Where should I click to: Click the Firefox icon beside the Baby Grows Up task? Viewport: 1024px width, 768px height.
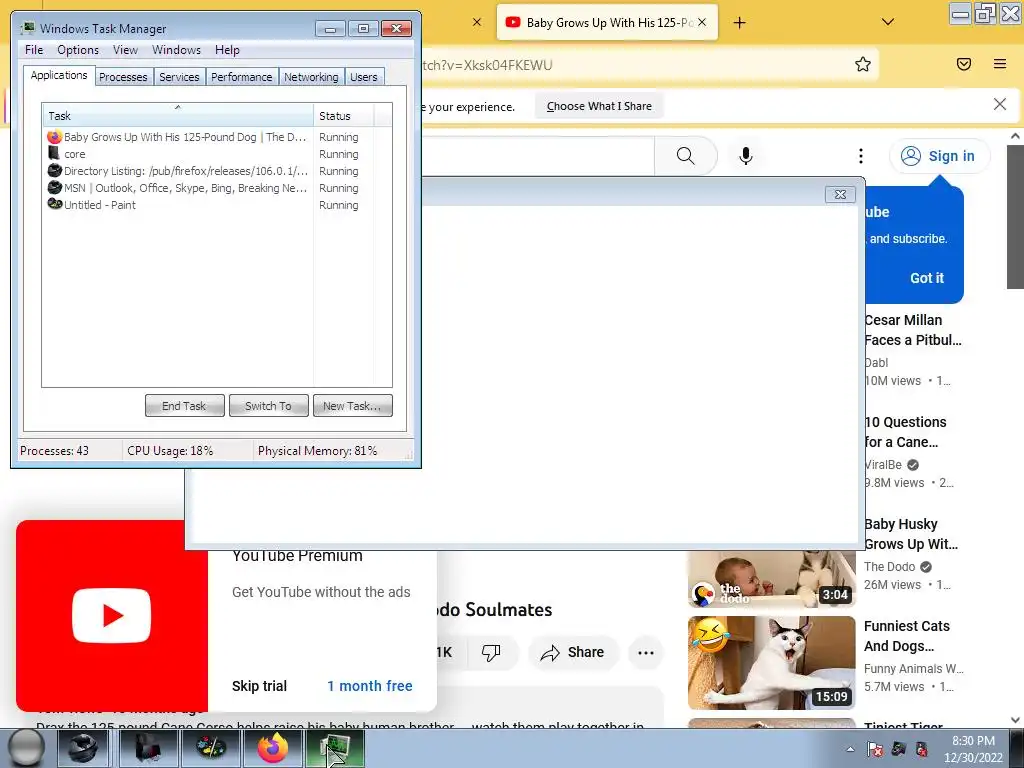pyautogui.click(x=54, y=137)
